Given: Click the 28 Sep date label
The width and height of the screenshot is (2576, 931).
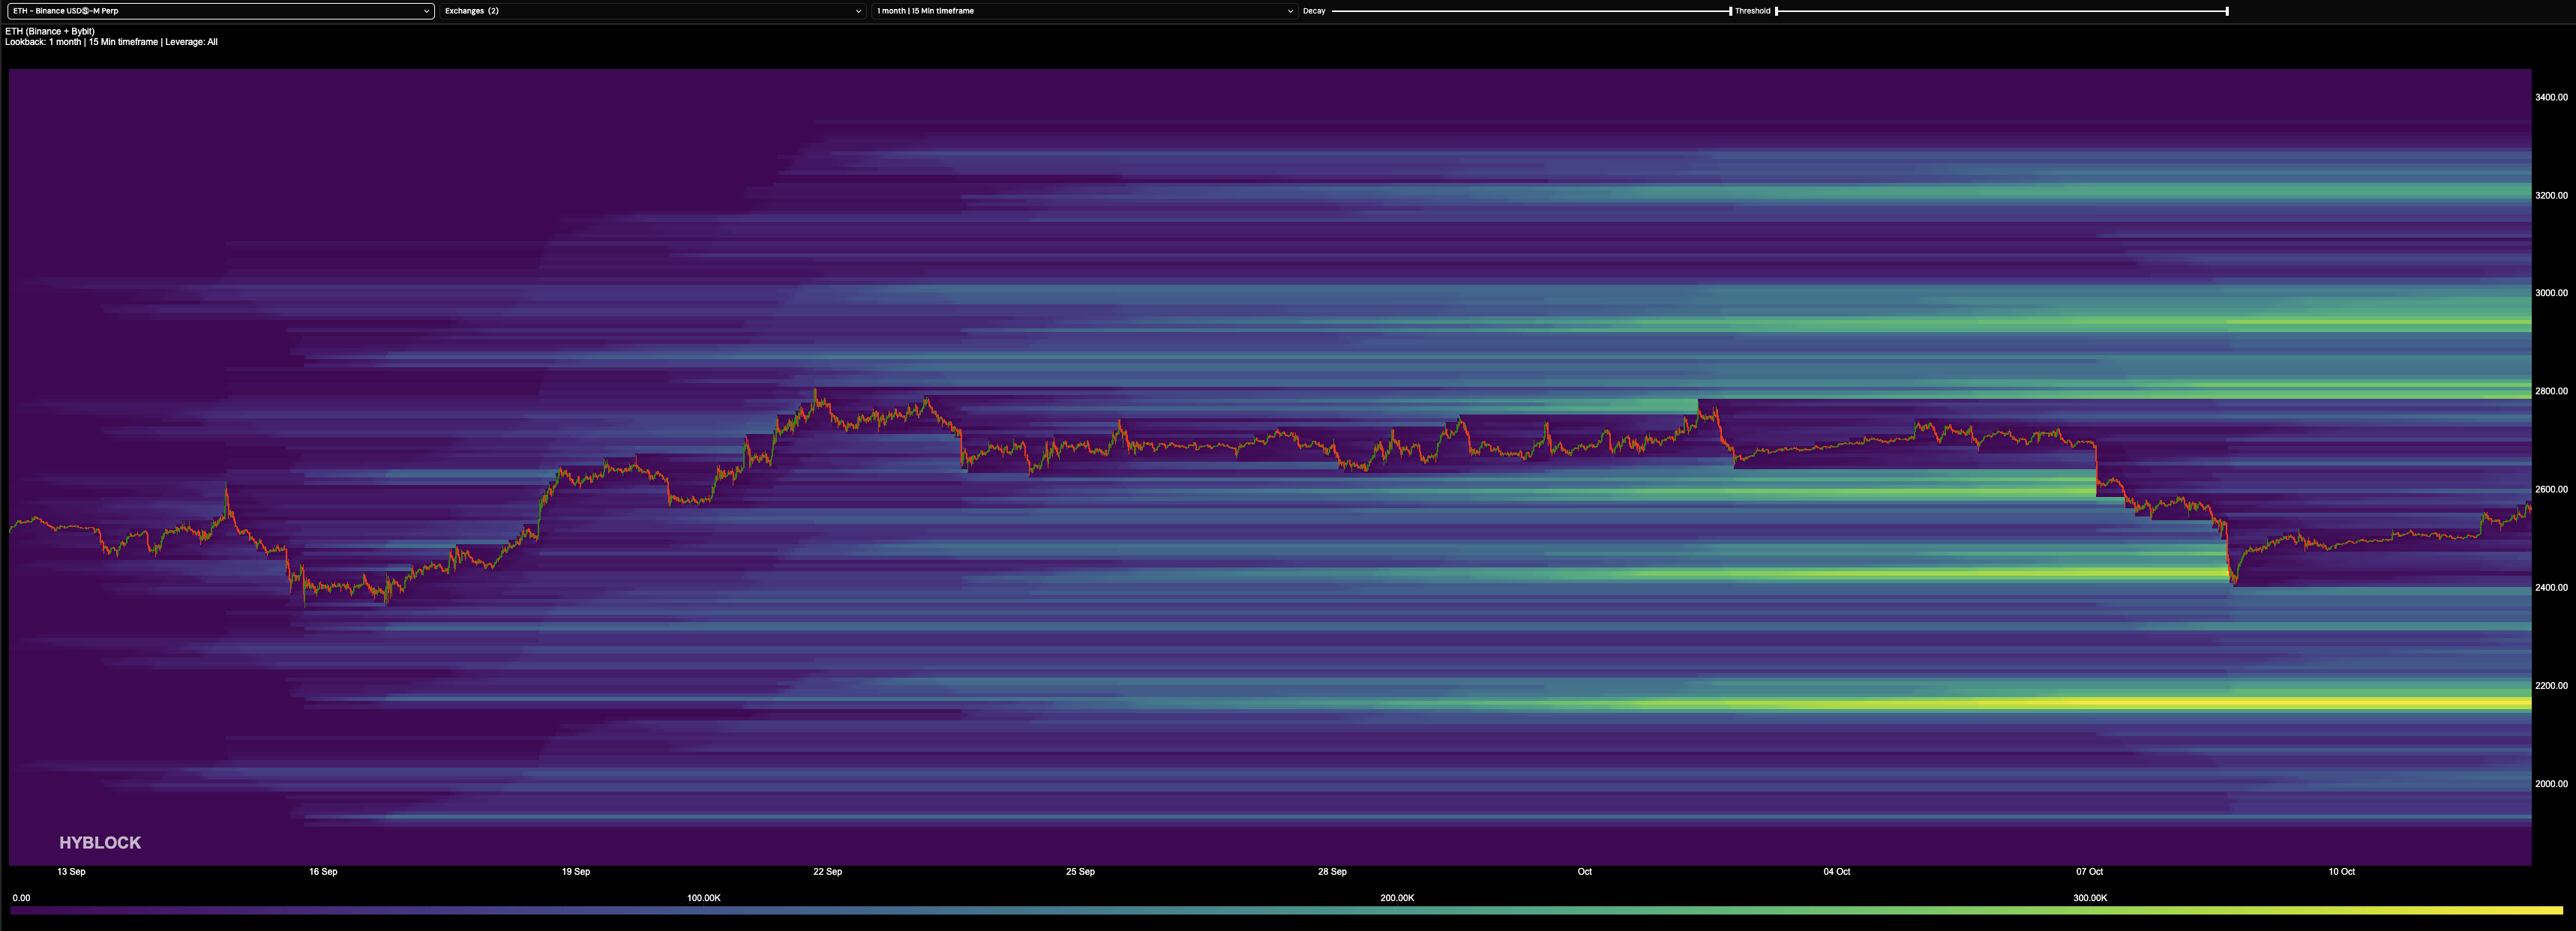Looking at the screenshot, I should 1332,872.
